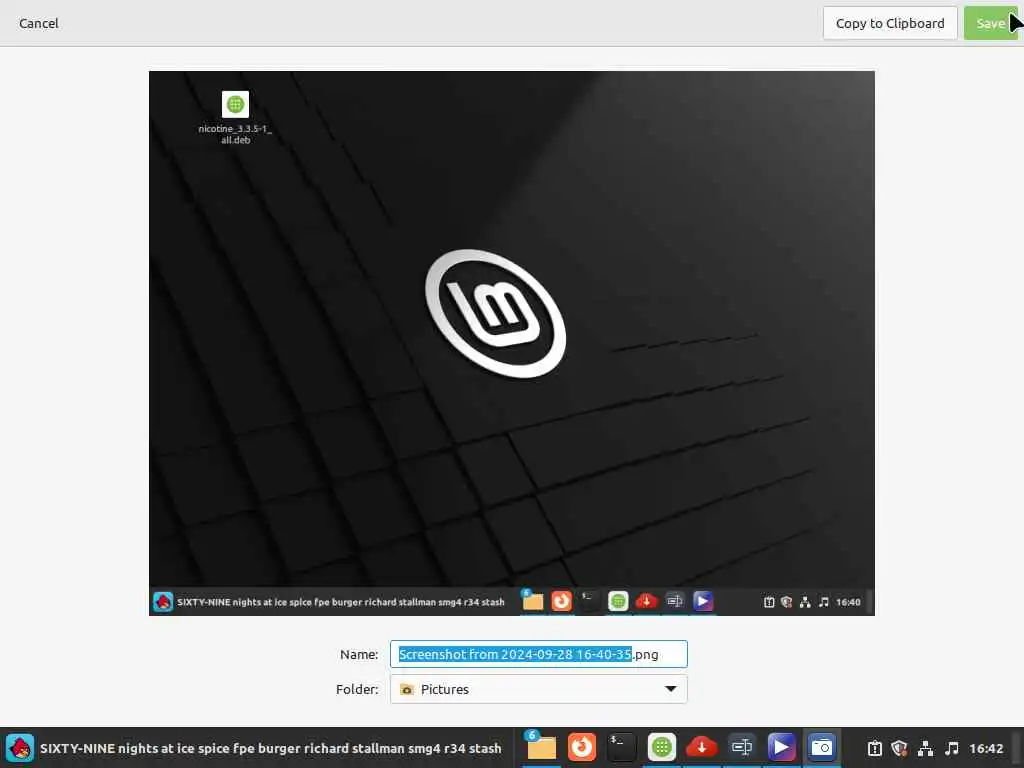The image size is (1024, 768).
Task: Edit the screenshot Name field
Action: (539, 654)
